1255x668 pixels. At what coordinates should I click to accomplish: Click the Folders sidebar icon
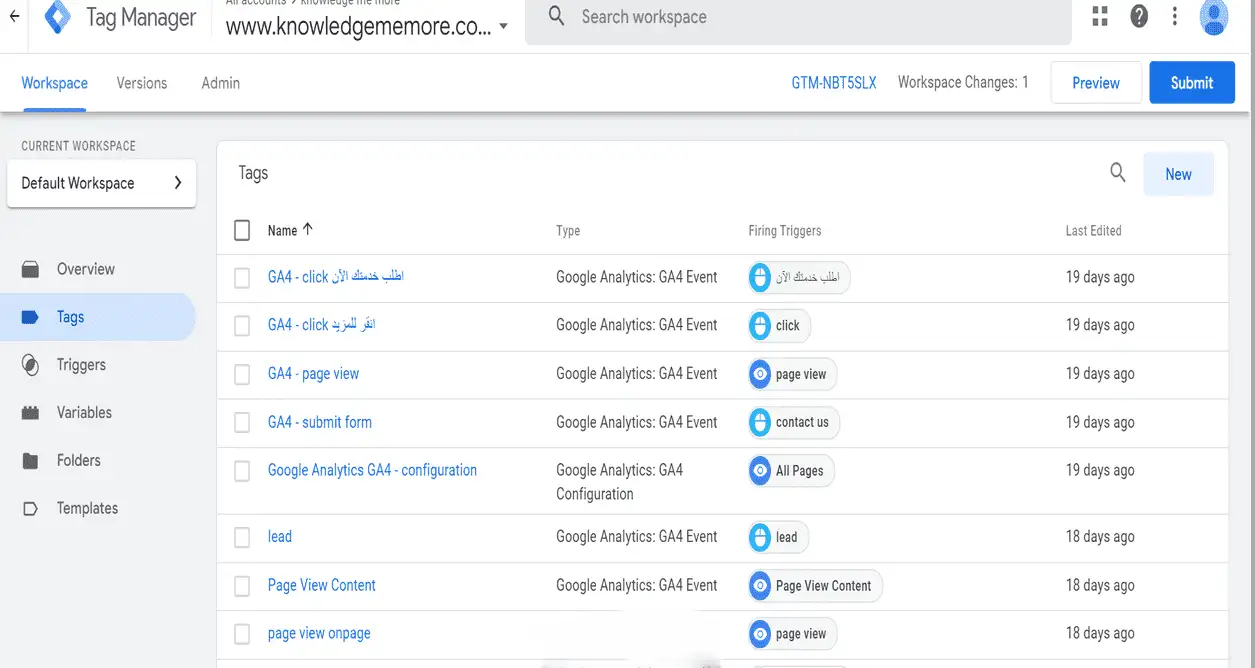coord(31,460)
